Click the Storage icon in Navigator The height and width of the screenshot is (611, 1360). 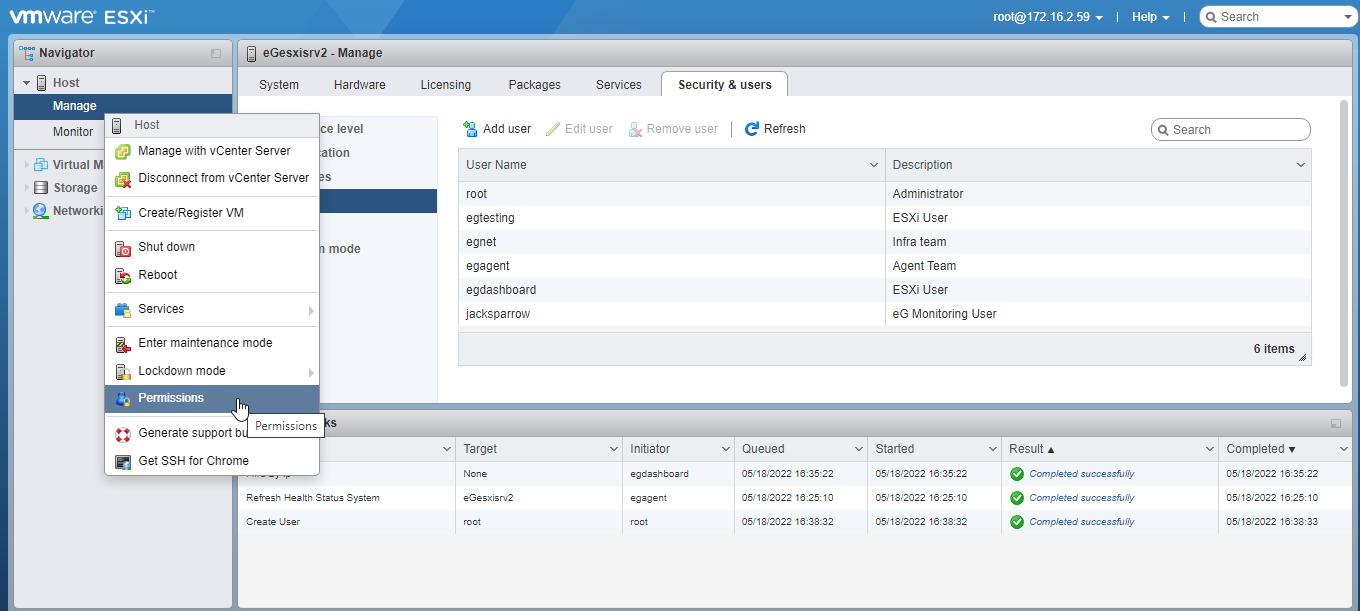click(41, 188)
